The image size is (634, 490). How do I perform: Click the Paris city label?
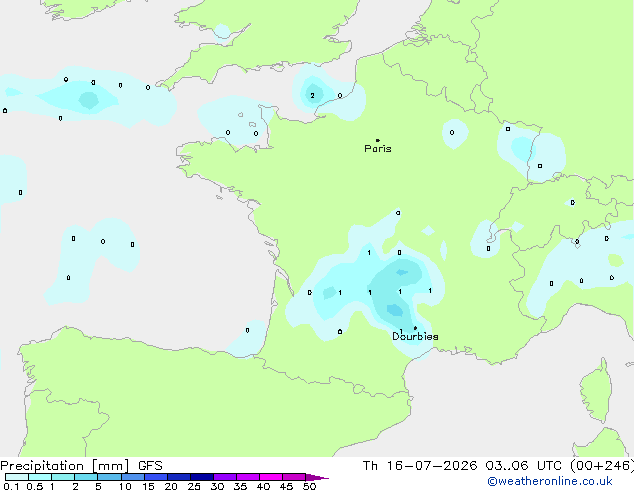pos(378,149)
